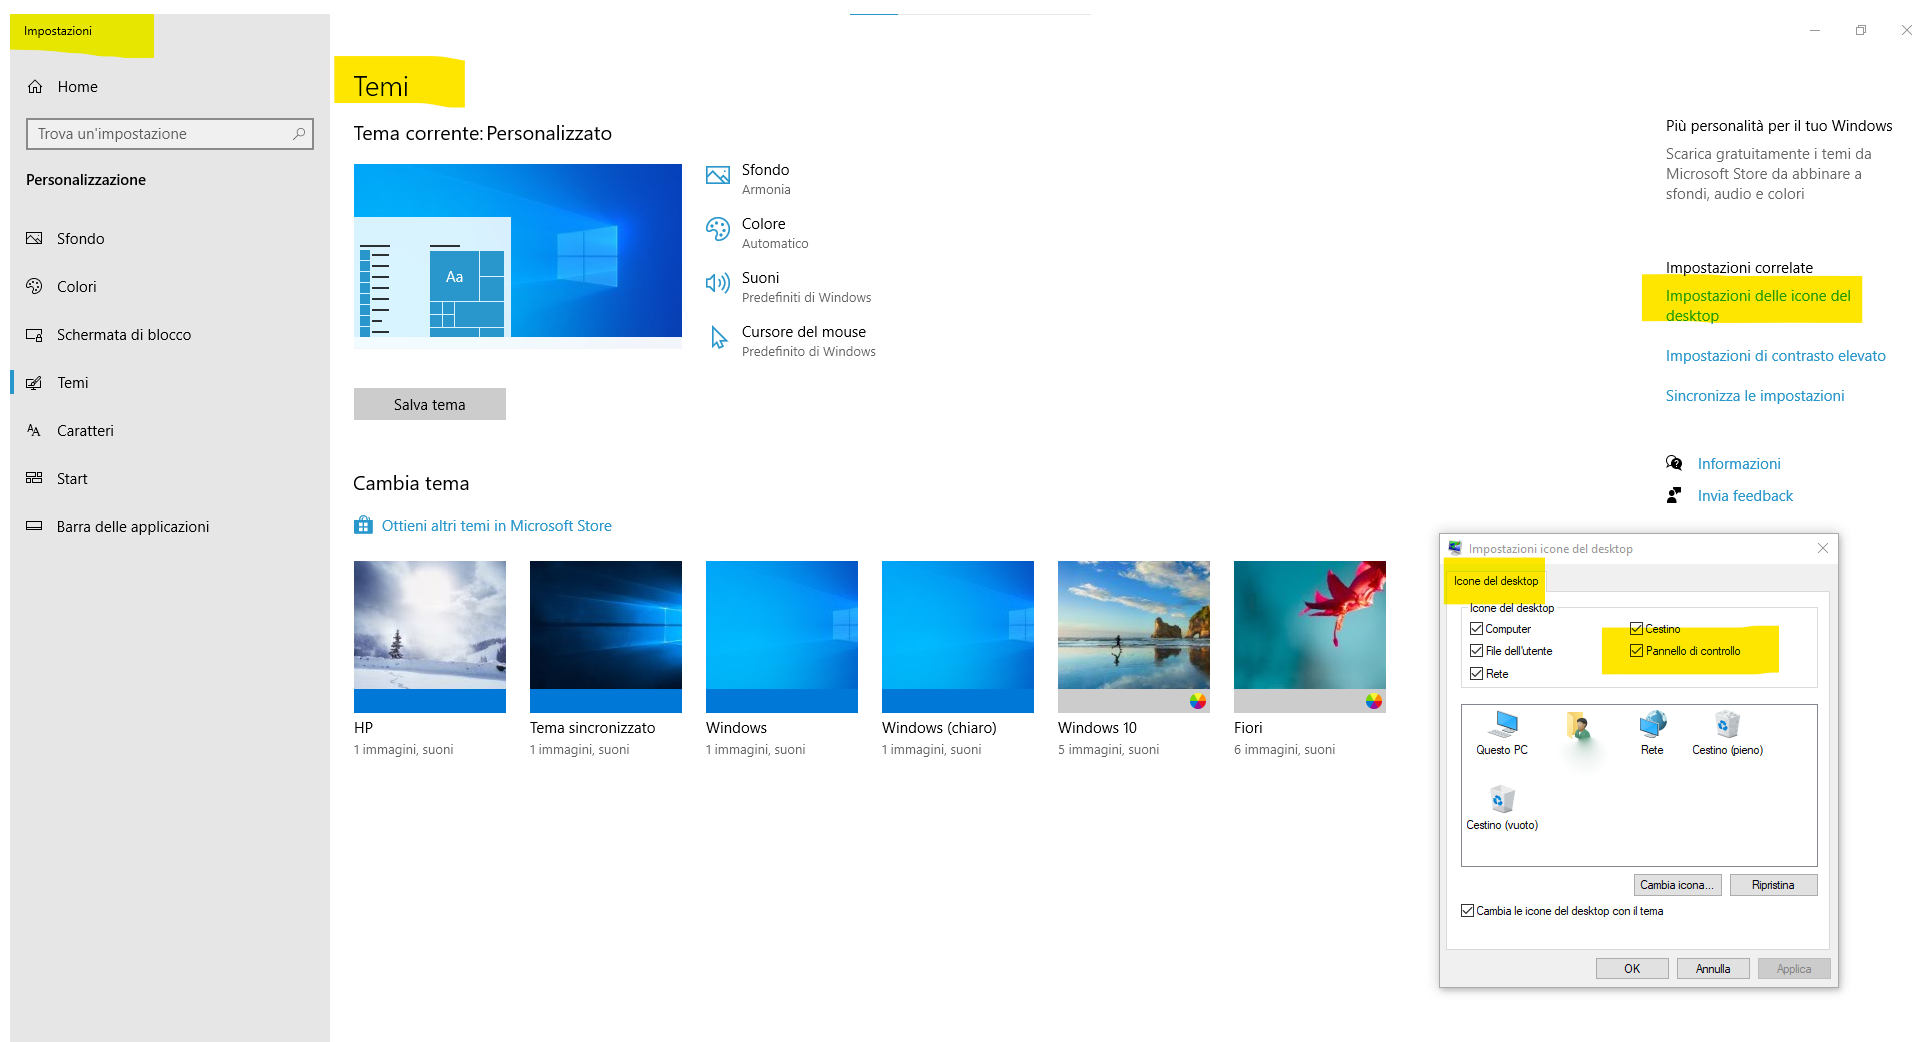
Task: Open Suoni Predefiniti di Windows setting
Action: click(789, 287)
